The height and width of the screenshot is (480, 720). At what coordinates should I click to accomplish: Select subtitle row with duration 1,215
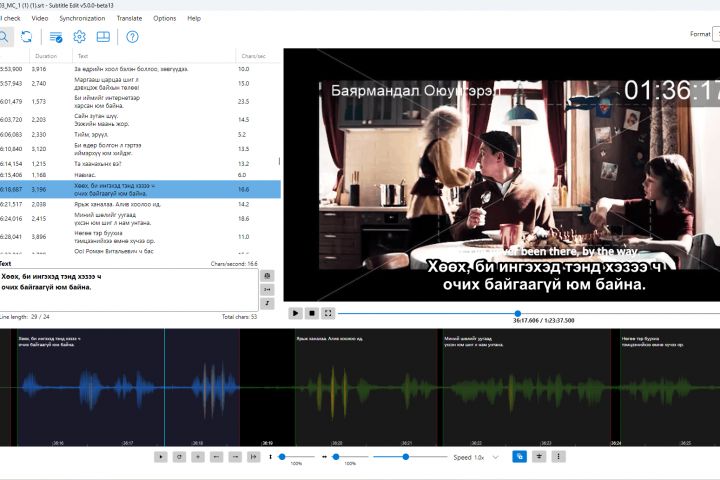tap(140, 164)
